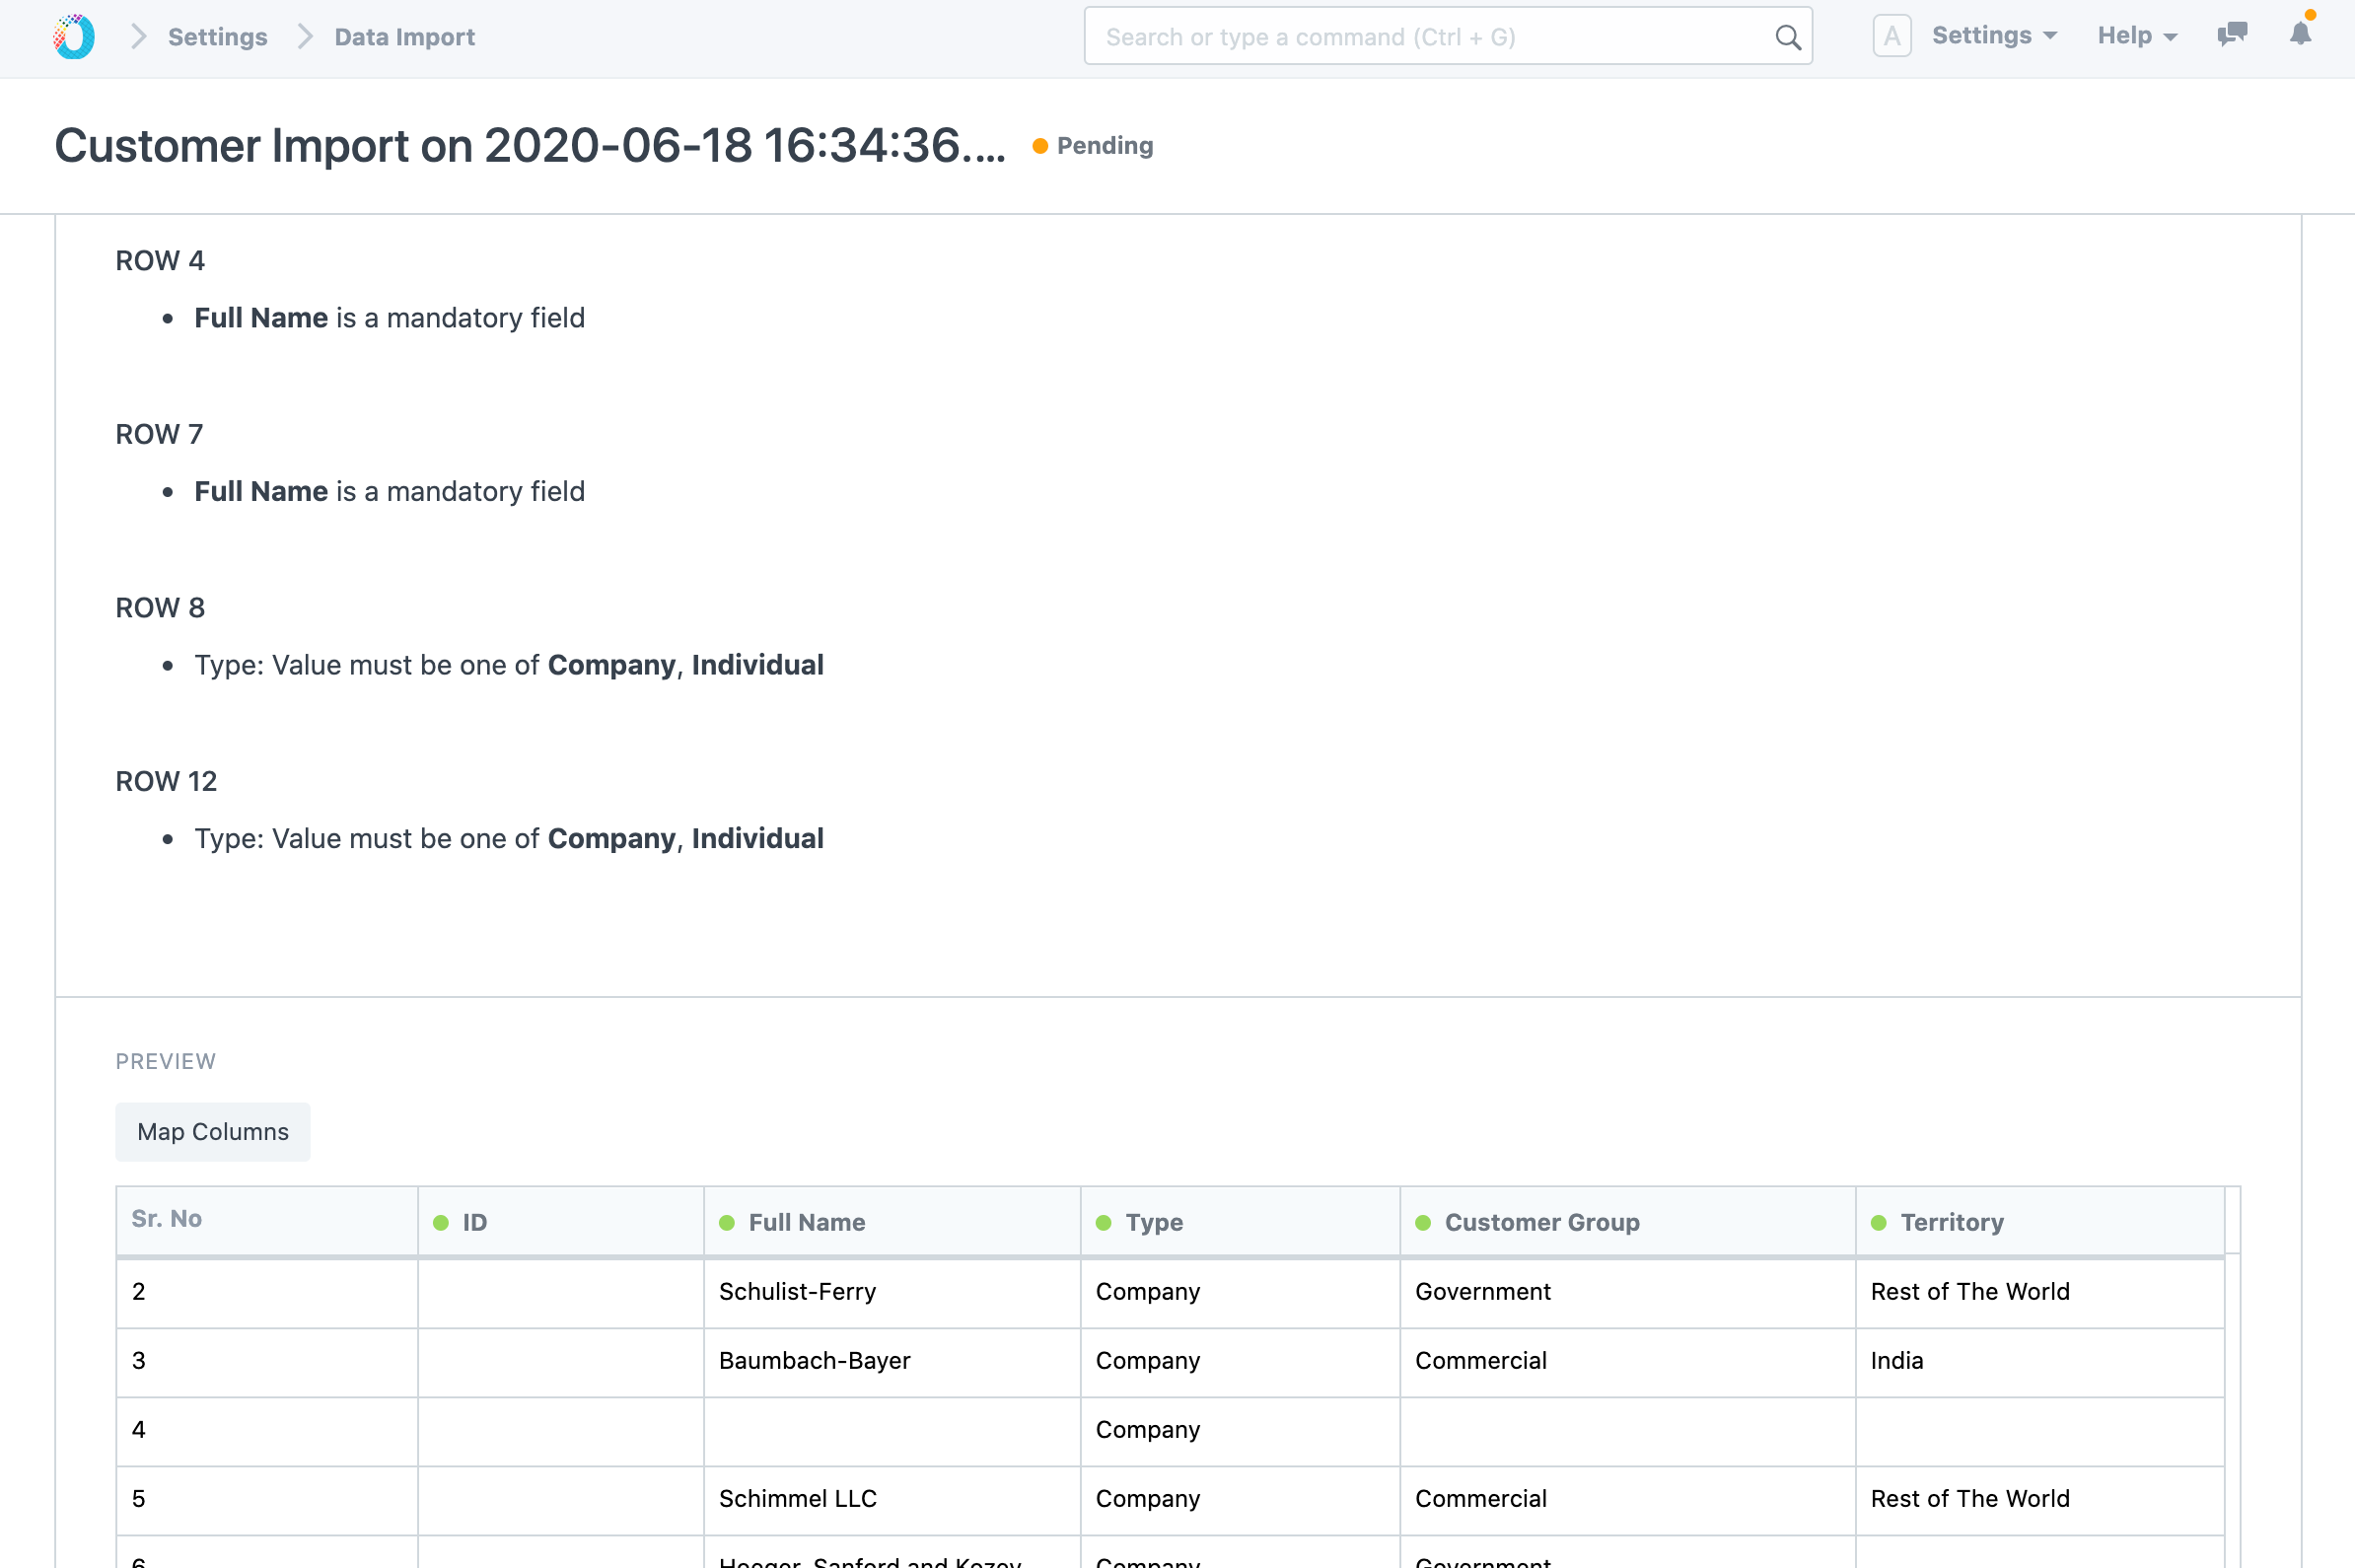The height and width of the screenshot is (1568, 2355).
Task: Click the Territory column header
Action: pyautogui.click(x=2040, y=1222)
